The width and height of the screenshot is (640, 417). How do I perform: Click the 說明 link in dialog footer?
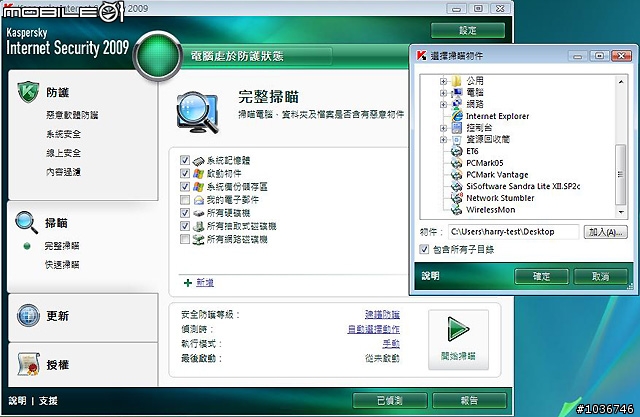click(430, 276)
